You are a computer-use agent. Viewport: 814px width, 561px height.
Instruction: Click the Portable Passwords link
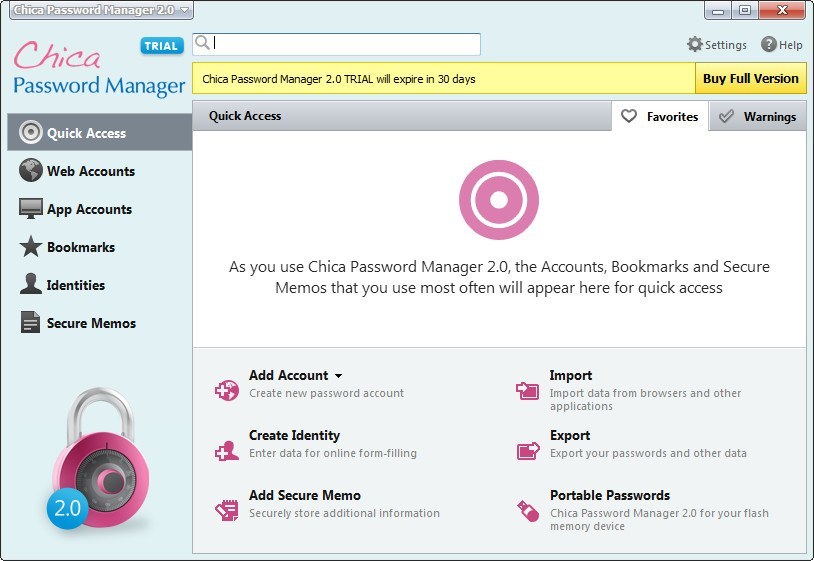pos(610,495)
